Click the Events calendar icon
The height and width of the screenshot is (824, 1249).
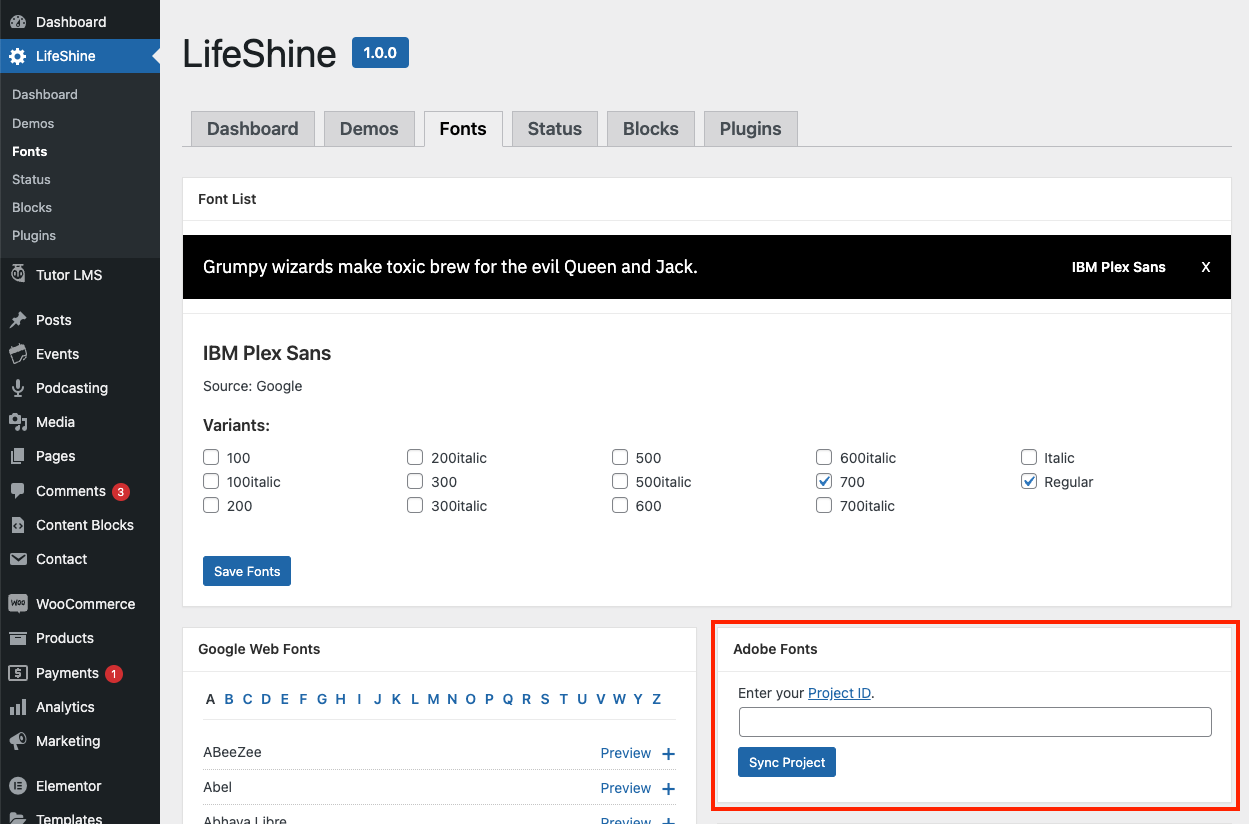[18, 354]
